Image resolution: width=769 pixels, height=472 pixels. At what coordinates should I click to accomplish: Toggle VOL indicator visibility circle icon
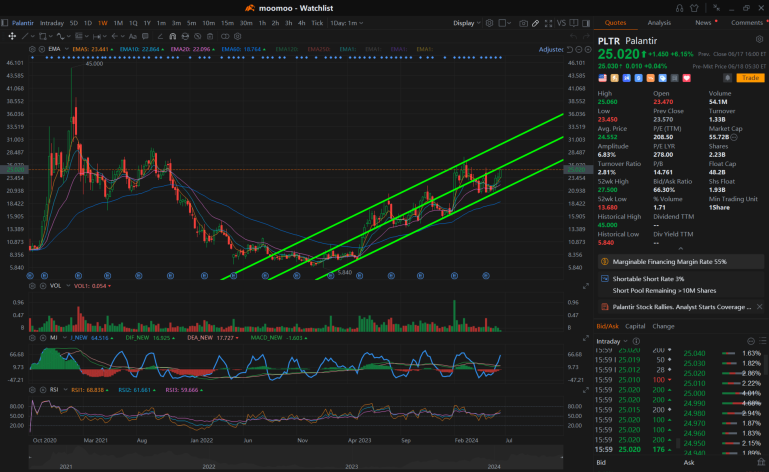(42, 286)
